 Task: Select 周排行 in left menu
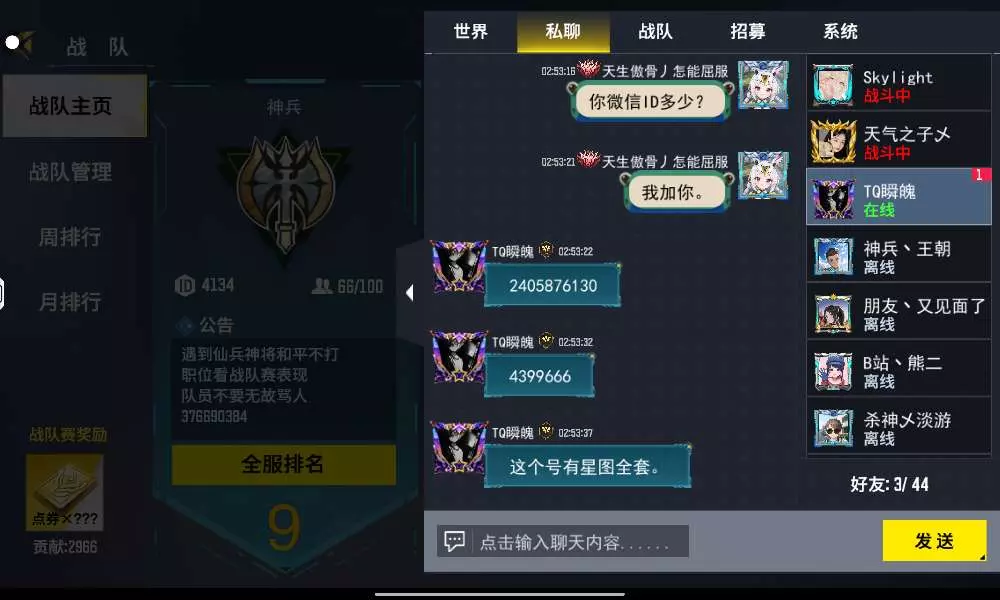click(70, 237)
